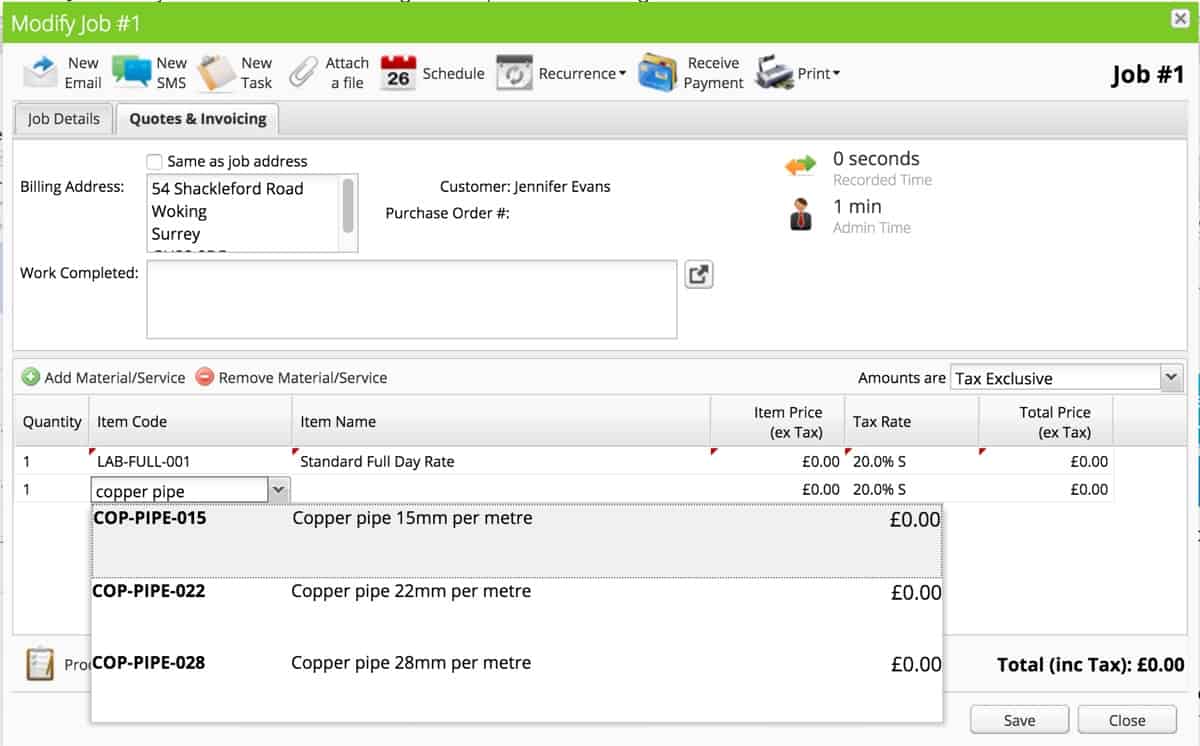Open the Schedule calendar icon
Image resolution: width=1200 pixels, height=746 pixels.
pyautogui.click(x=398, y=73)
